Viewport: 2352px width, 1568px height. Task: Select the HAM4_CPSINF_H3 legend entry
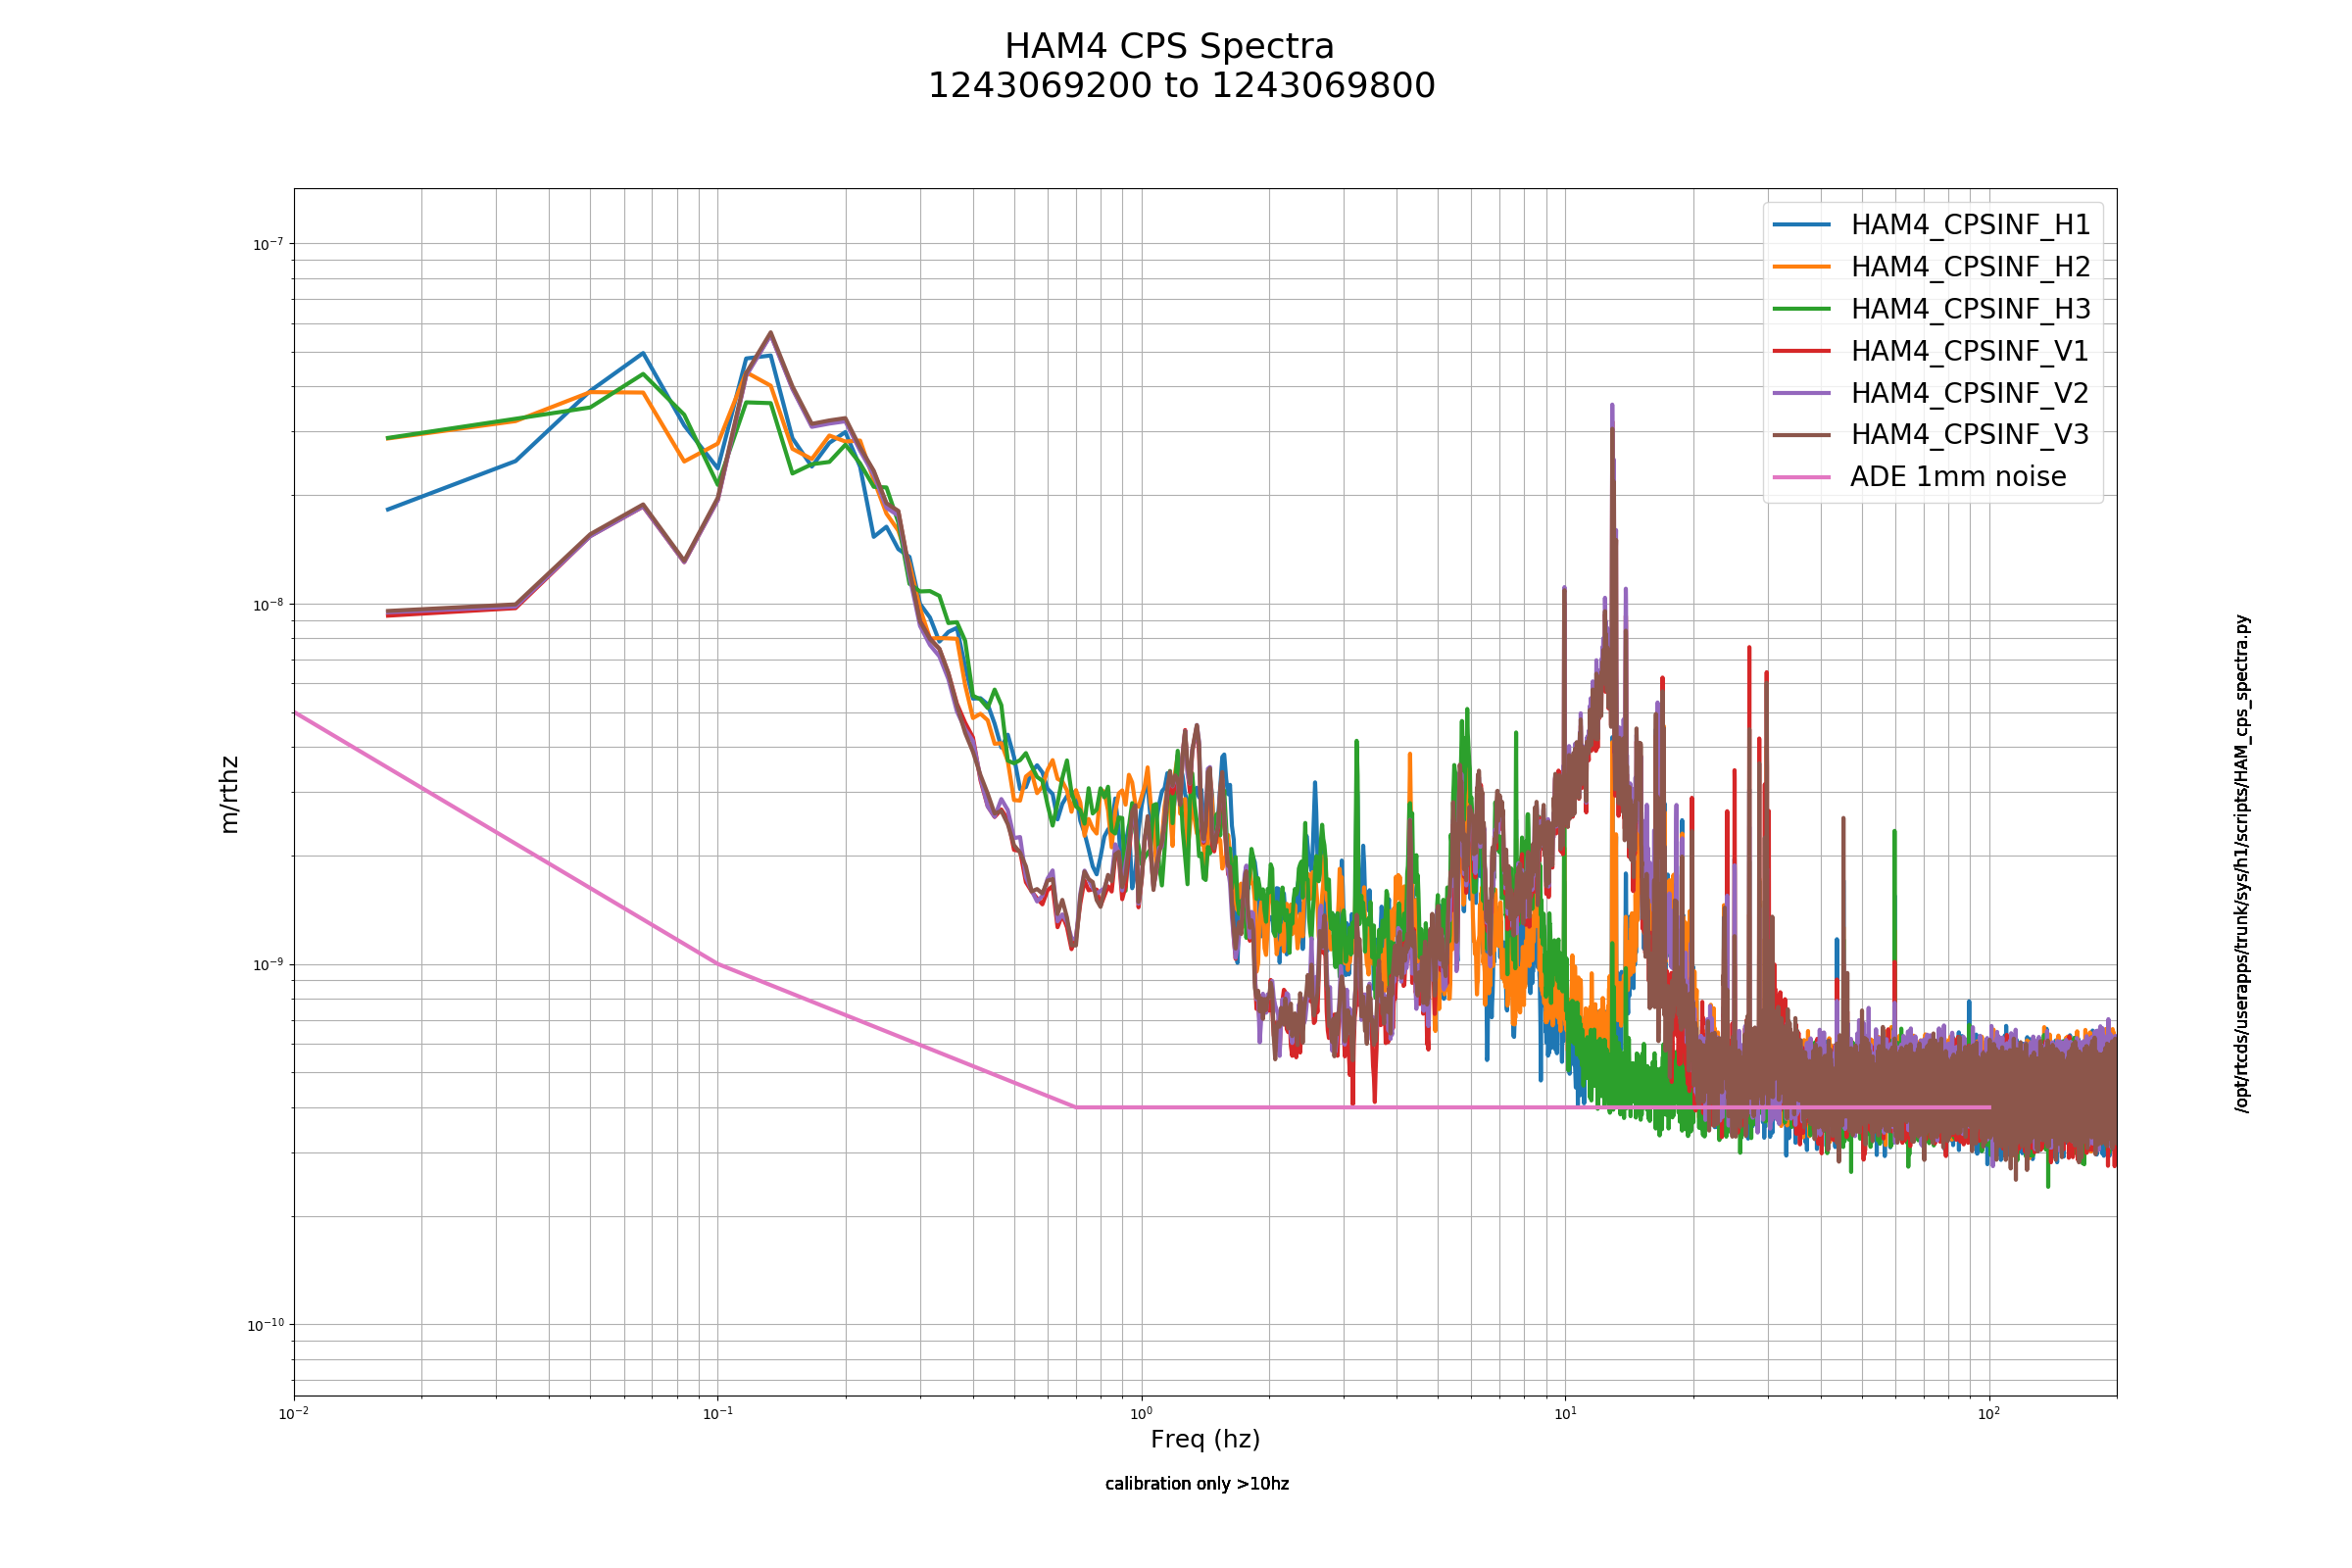coord(1931,309)
